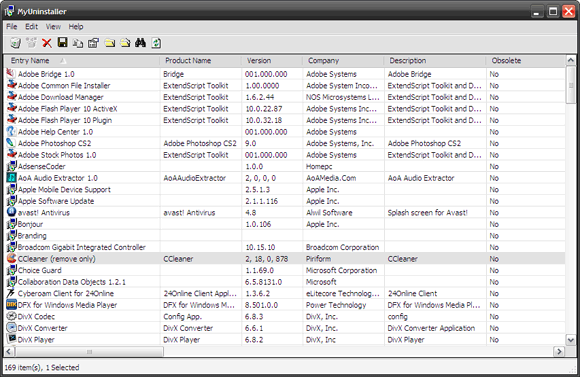Click the horizontal scrollbar right arrow
Screen dimensions: 580x377
click(559, 351)
